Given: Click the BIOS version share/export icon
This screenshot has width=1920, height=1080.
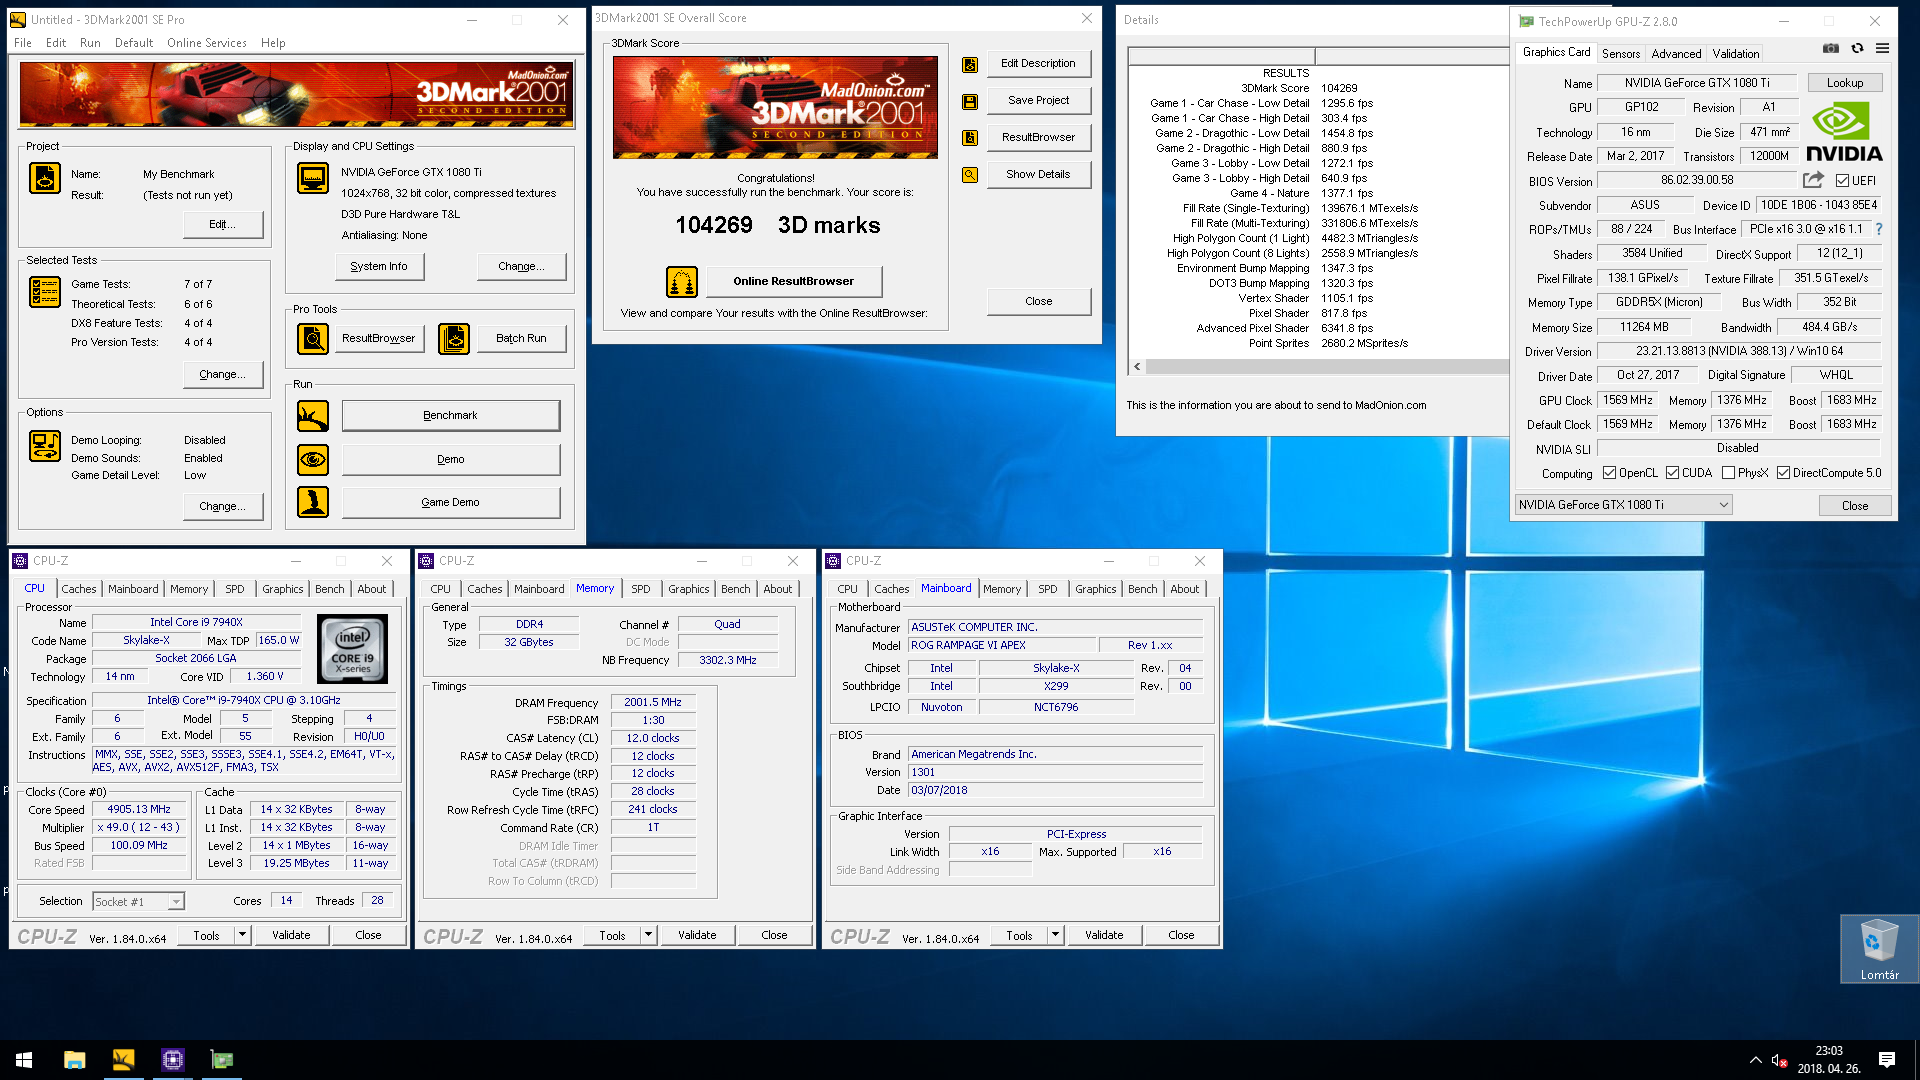Looking at the screenshot, I should tap(1813, 180).
